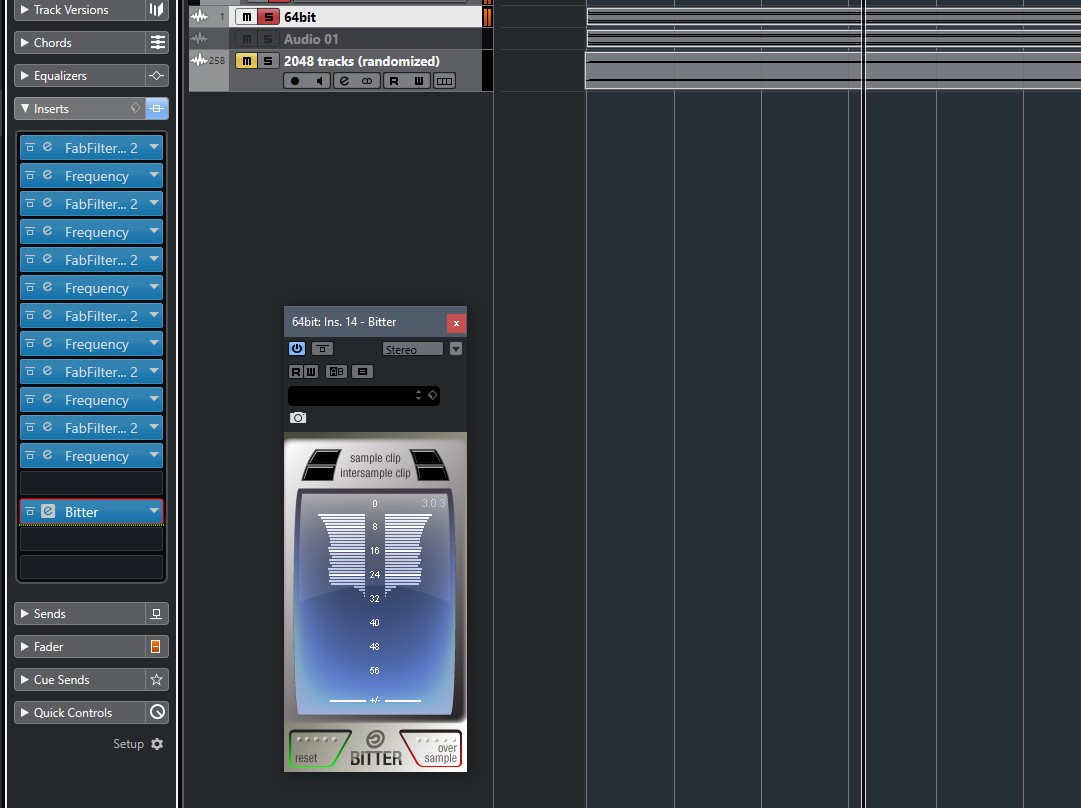Image resolution: width=1081 pixels, height=808 pixels.
Task: Click the Quick Controls circle icon
Action: pos(157,712)
